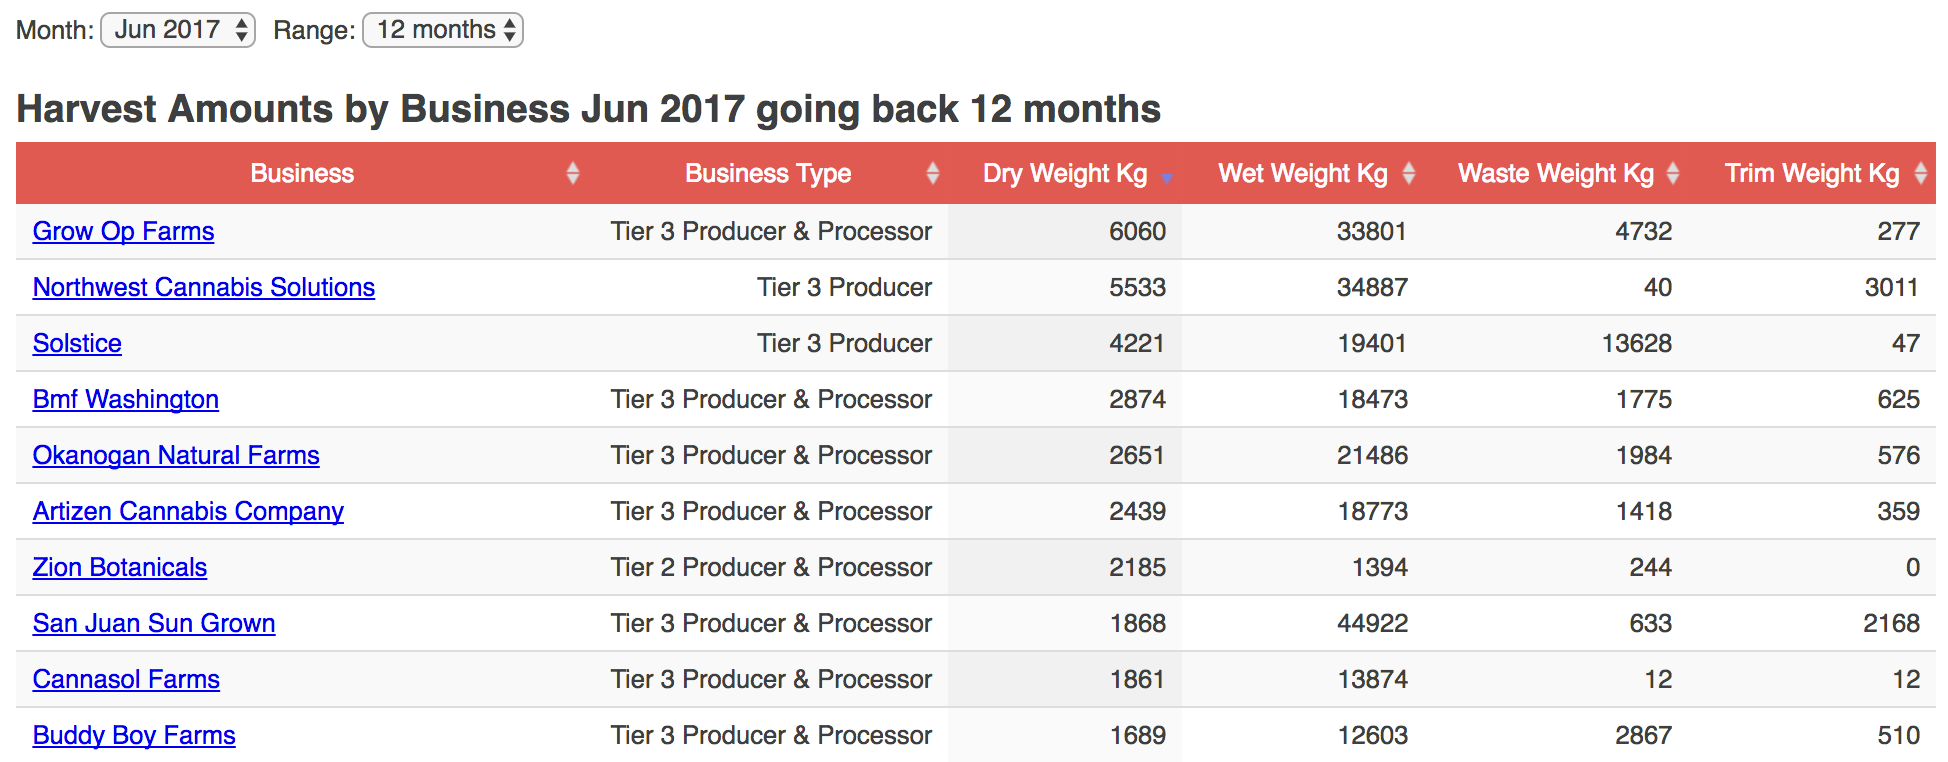Open the Cannasol Farms link
The image size is (1948, 762).
pyautogui.click(x=126, y=679)
